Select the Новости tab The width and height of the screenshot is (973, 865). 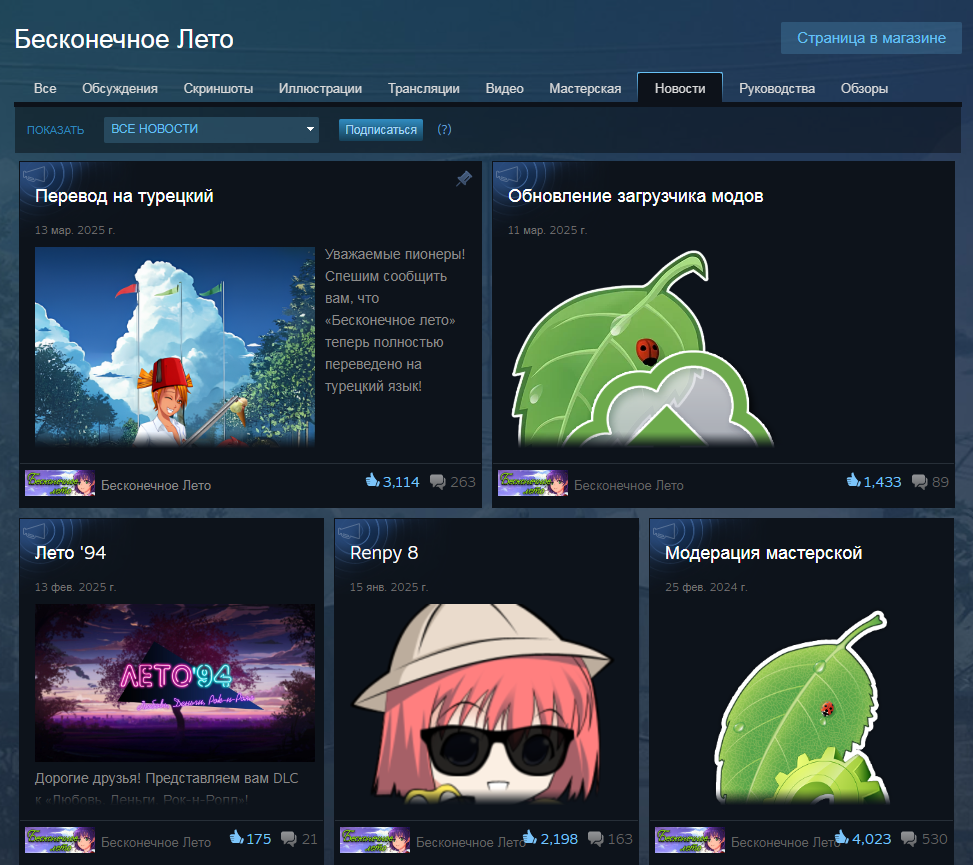(x=680, y=88)
